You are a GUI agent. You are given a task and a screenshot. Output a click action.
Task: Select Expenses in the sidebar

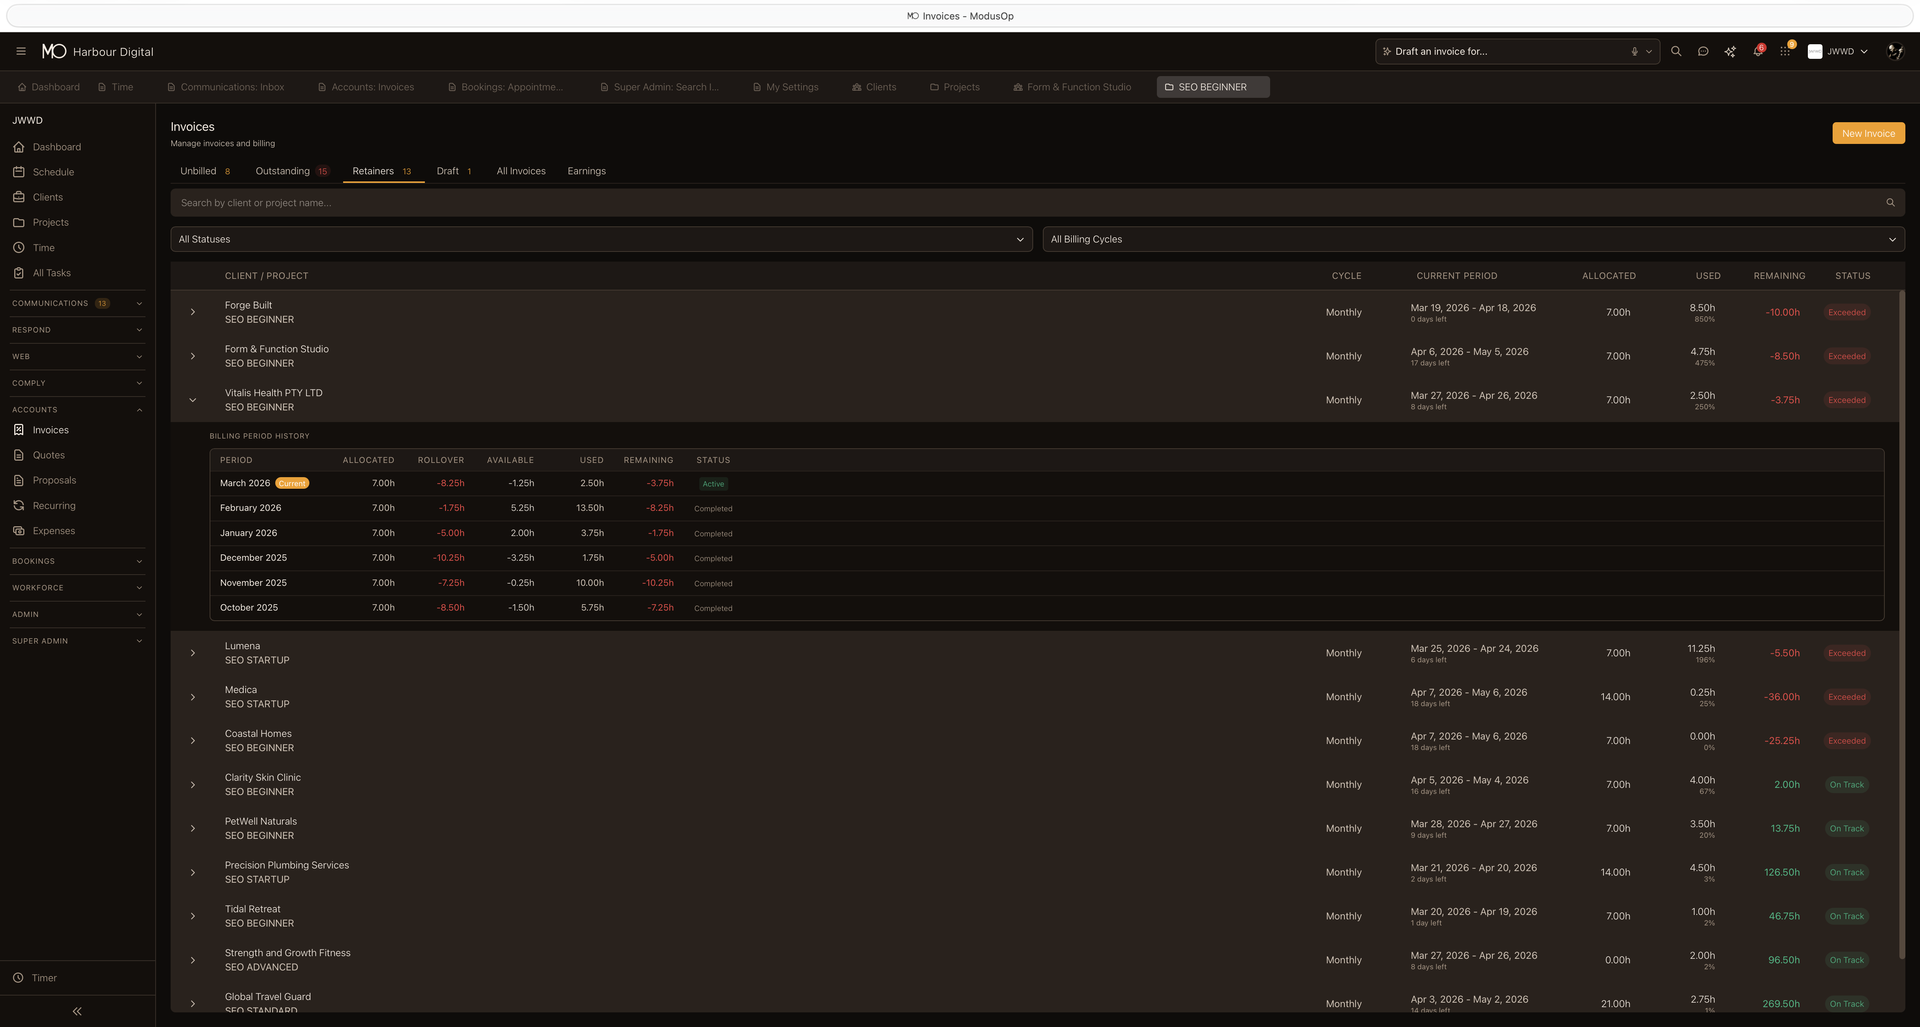(52, 531)
